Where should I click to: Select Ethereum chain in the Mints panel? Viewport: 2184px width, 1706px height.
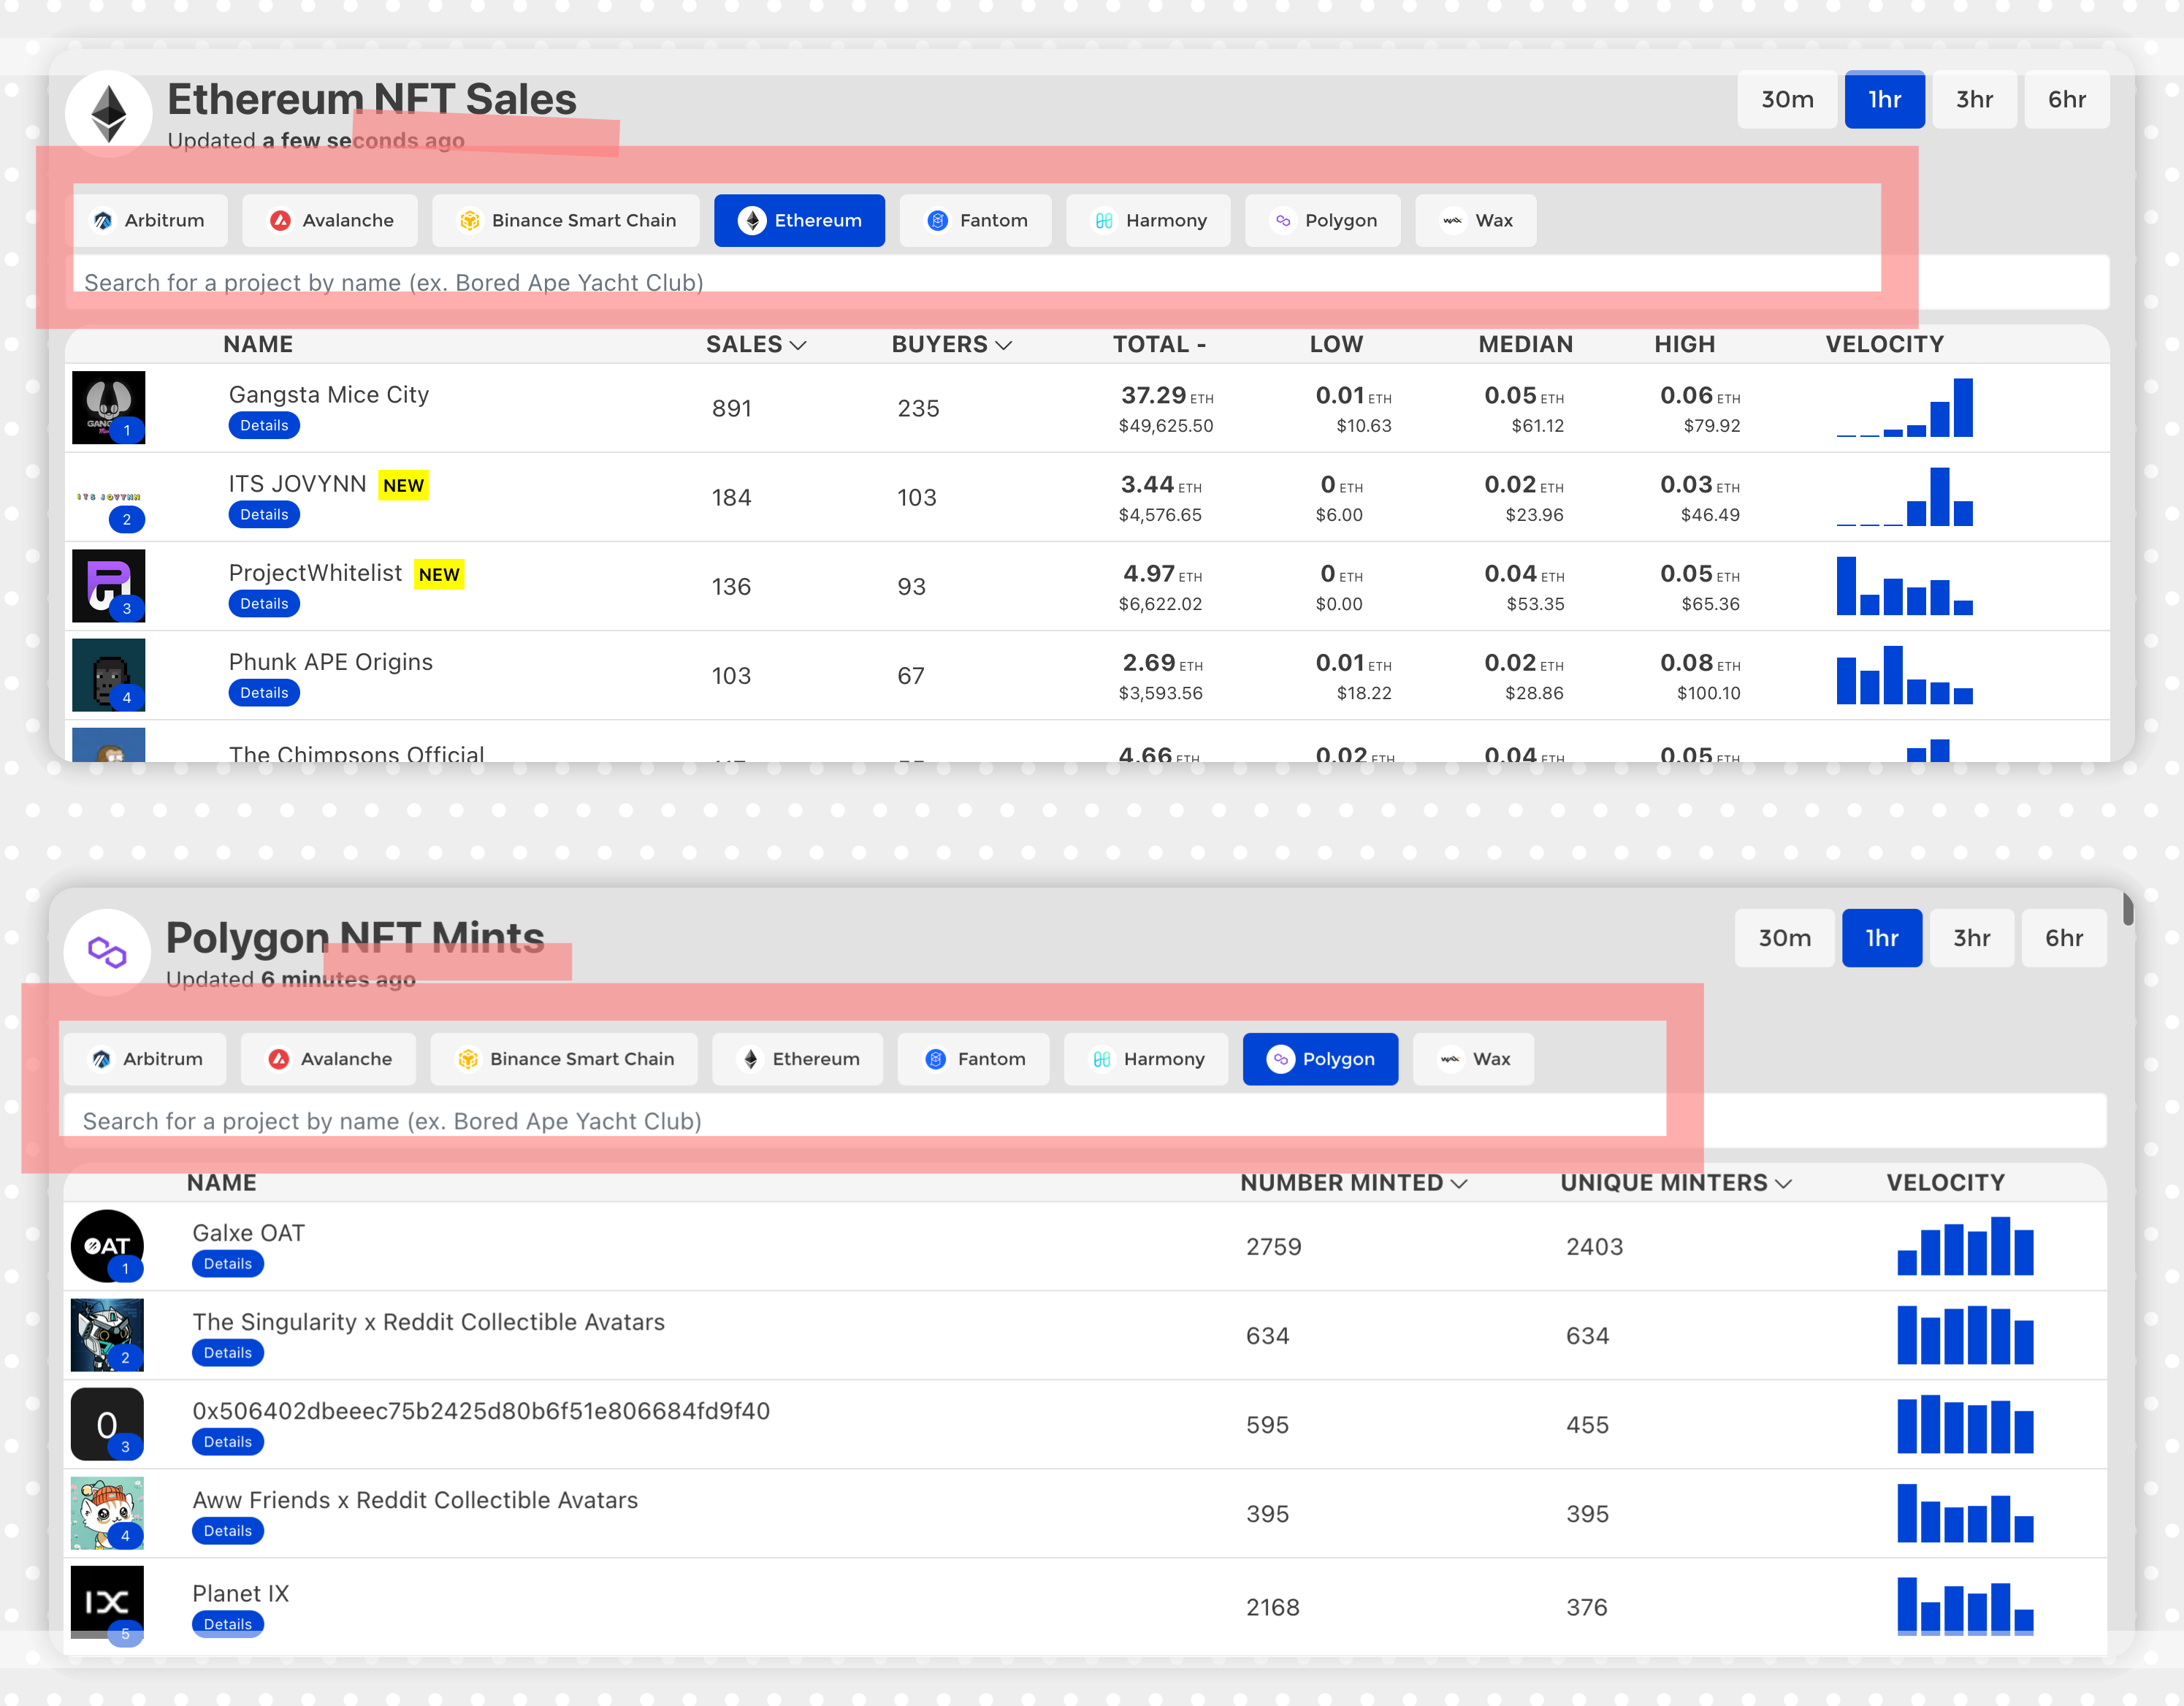[x=797, y=1059]
